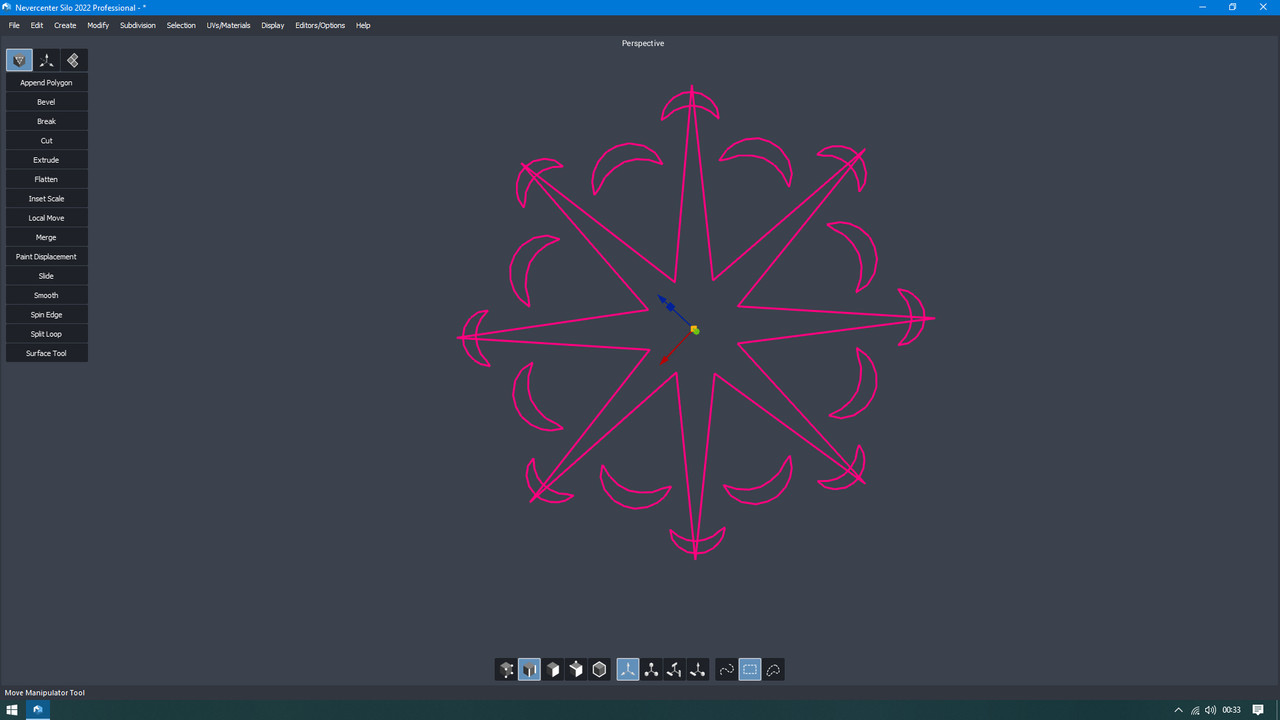Choose the rotate manipulator icon

[651, 670]
